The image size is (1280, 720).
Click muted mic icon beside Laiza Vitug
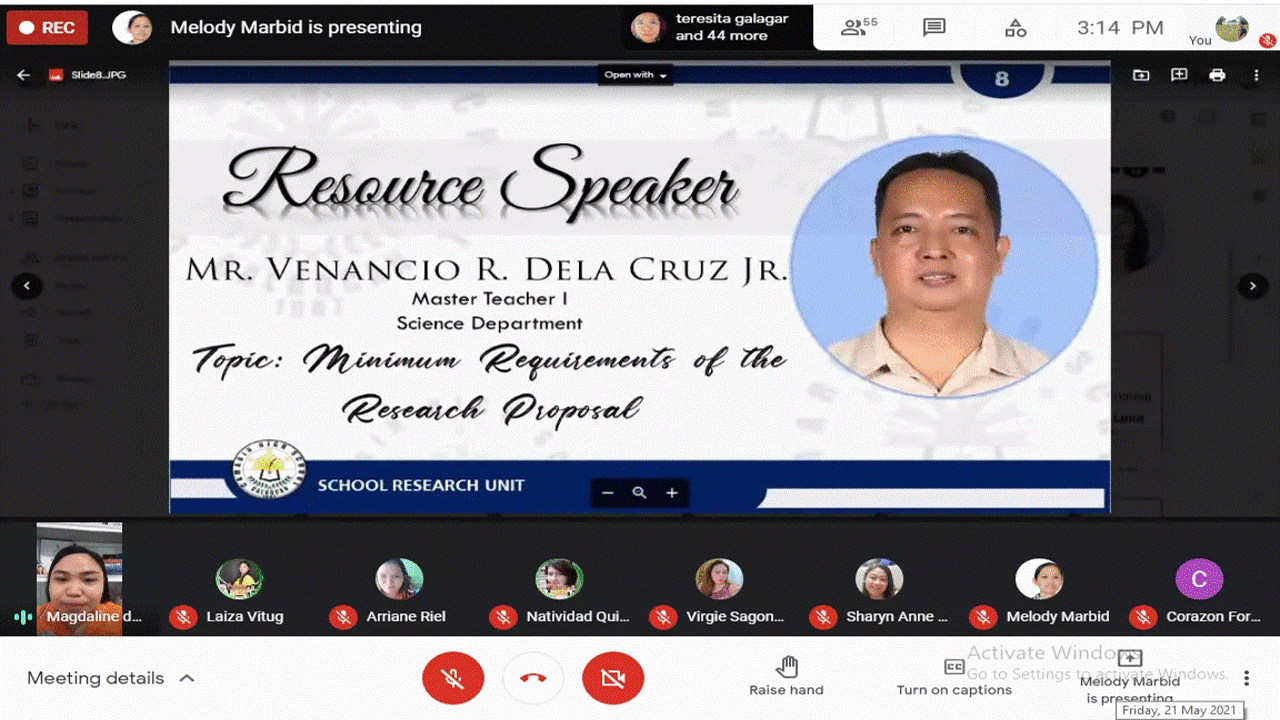[x=183, y=617]
